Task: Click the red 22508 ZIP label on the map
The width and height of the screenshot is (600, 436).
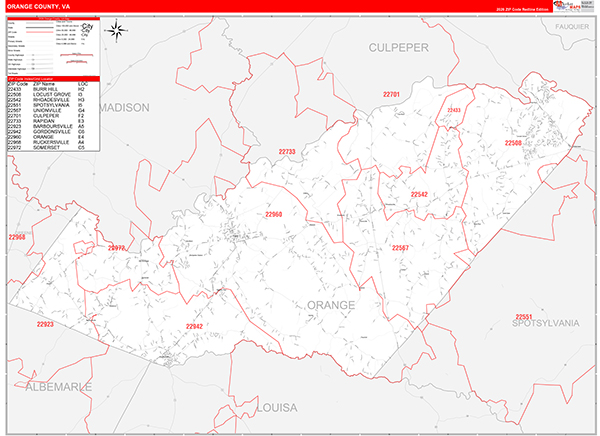Action: pos(513,143)
